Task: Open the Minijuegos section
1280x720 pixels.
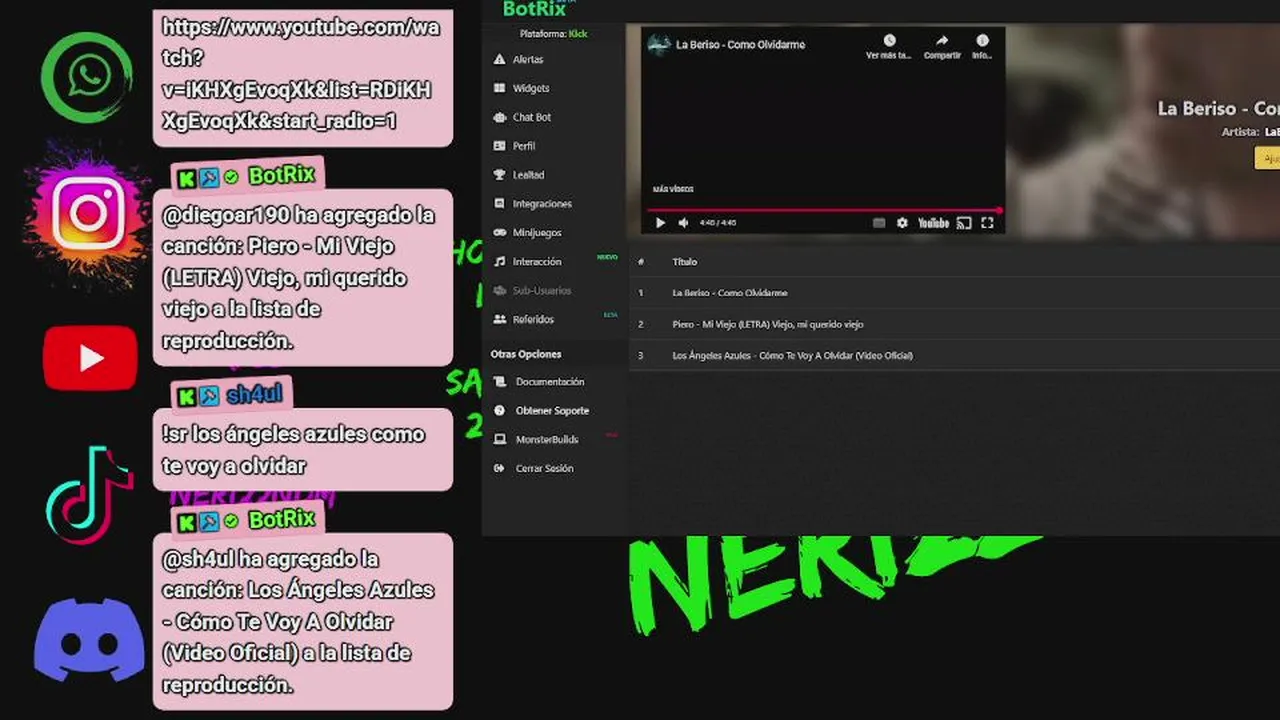Action: (x=537, y=233)
